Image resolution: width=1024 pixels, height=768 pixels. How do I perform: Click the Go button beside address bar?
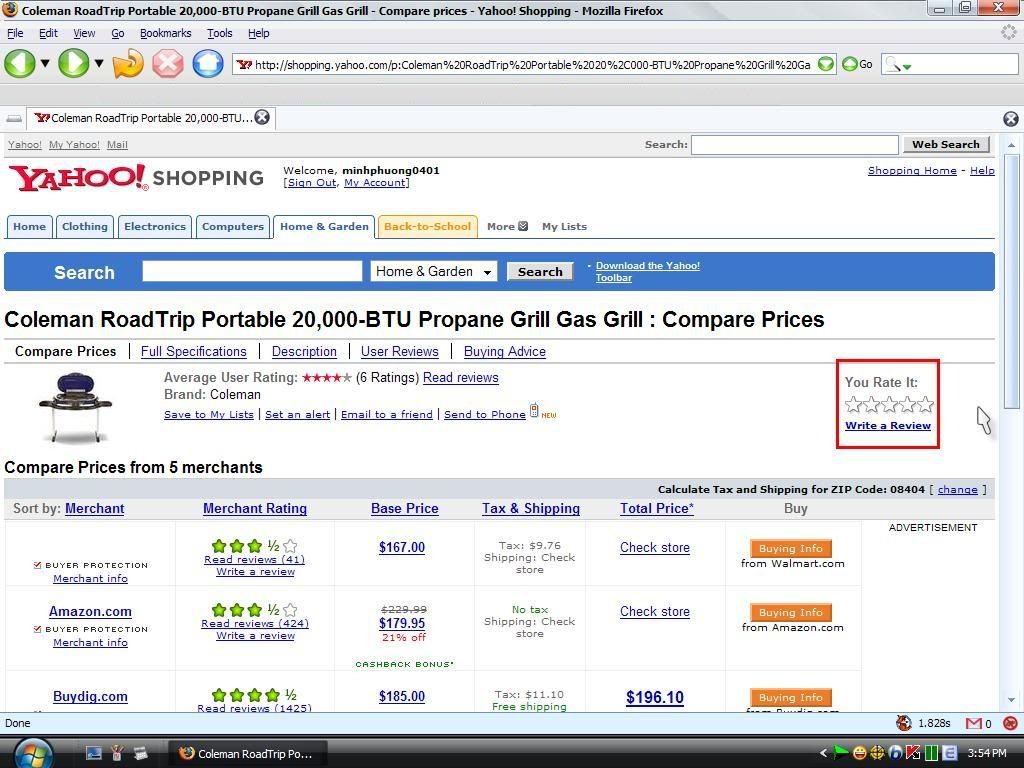tap(857, 64)
